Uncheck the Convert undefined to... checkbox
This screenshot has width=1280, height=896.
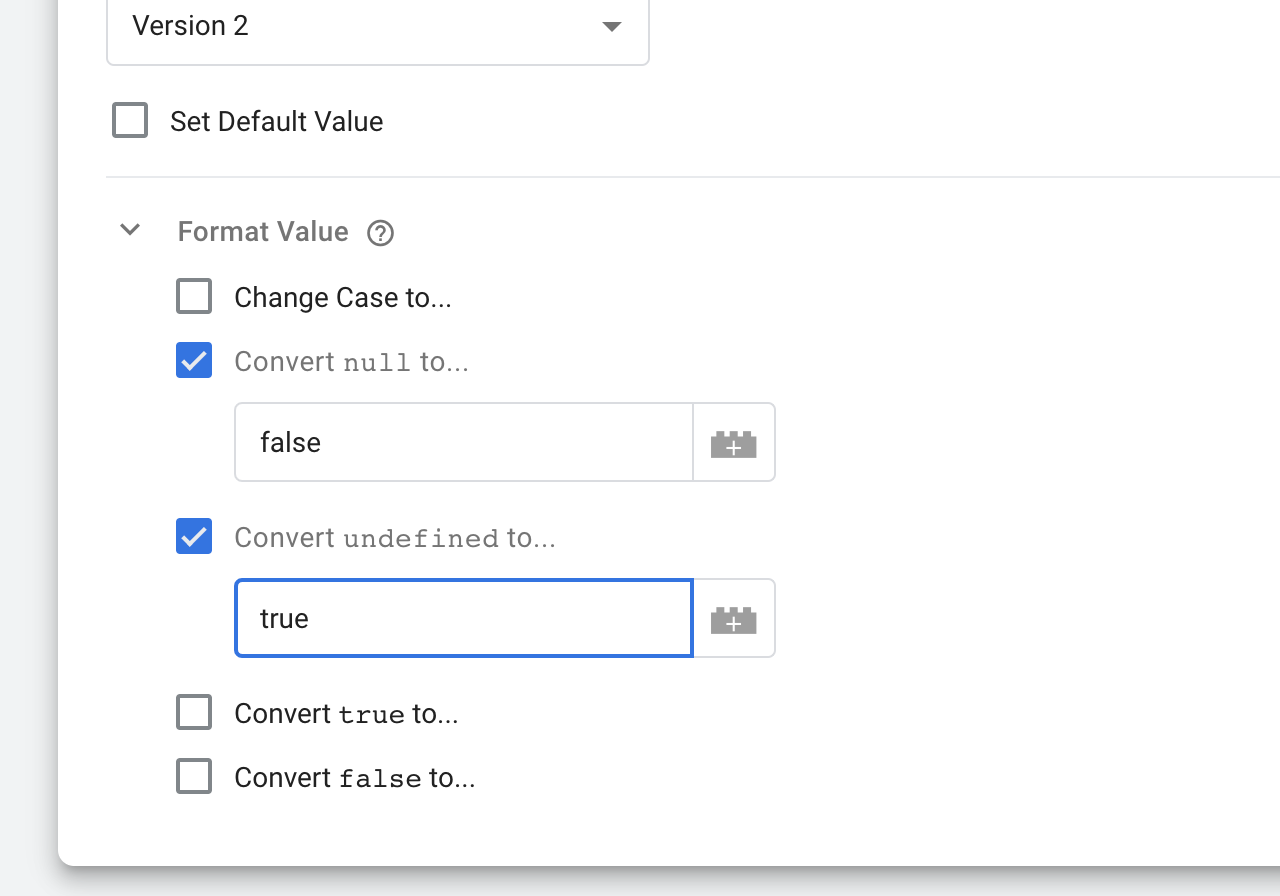coord(194,537)
